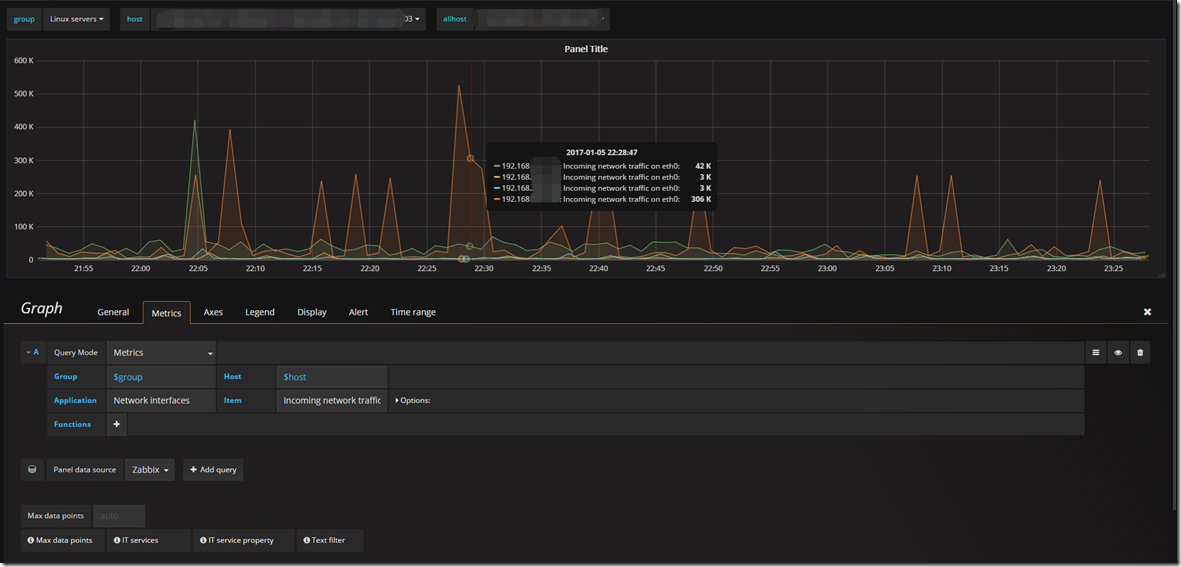Click the 306 K tooltip value

tap(700, 200)
